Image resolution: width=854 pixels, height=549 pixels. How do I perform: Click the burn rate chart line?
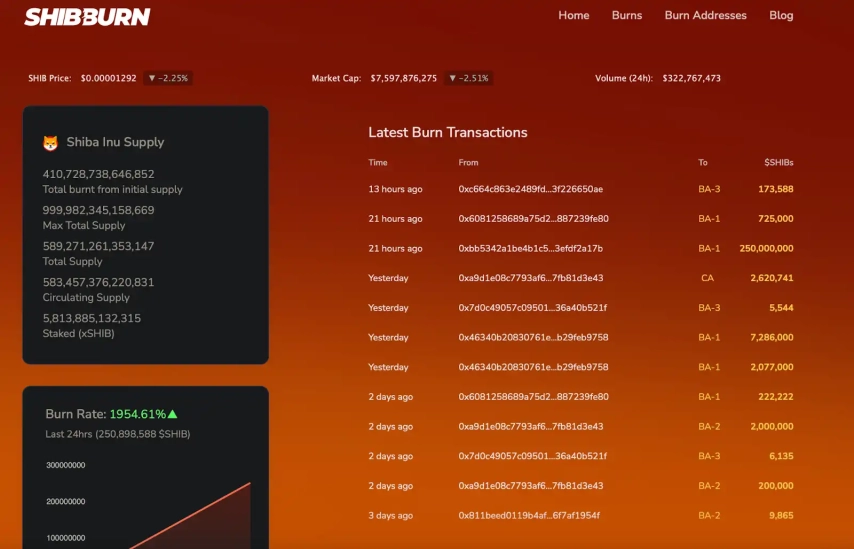pyautogui.click(x=191, y=515)
